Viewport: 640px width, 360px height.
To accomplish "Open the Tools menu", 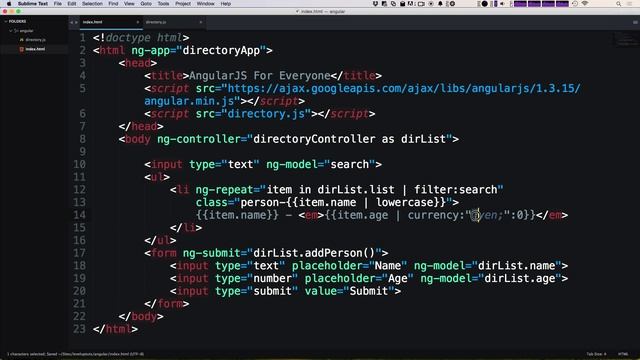I will point(163,4).
